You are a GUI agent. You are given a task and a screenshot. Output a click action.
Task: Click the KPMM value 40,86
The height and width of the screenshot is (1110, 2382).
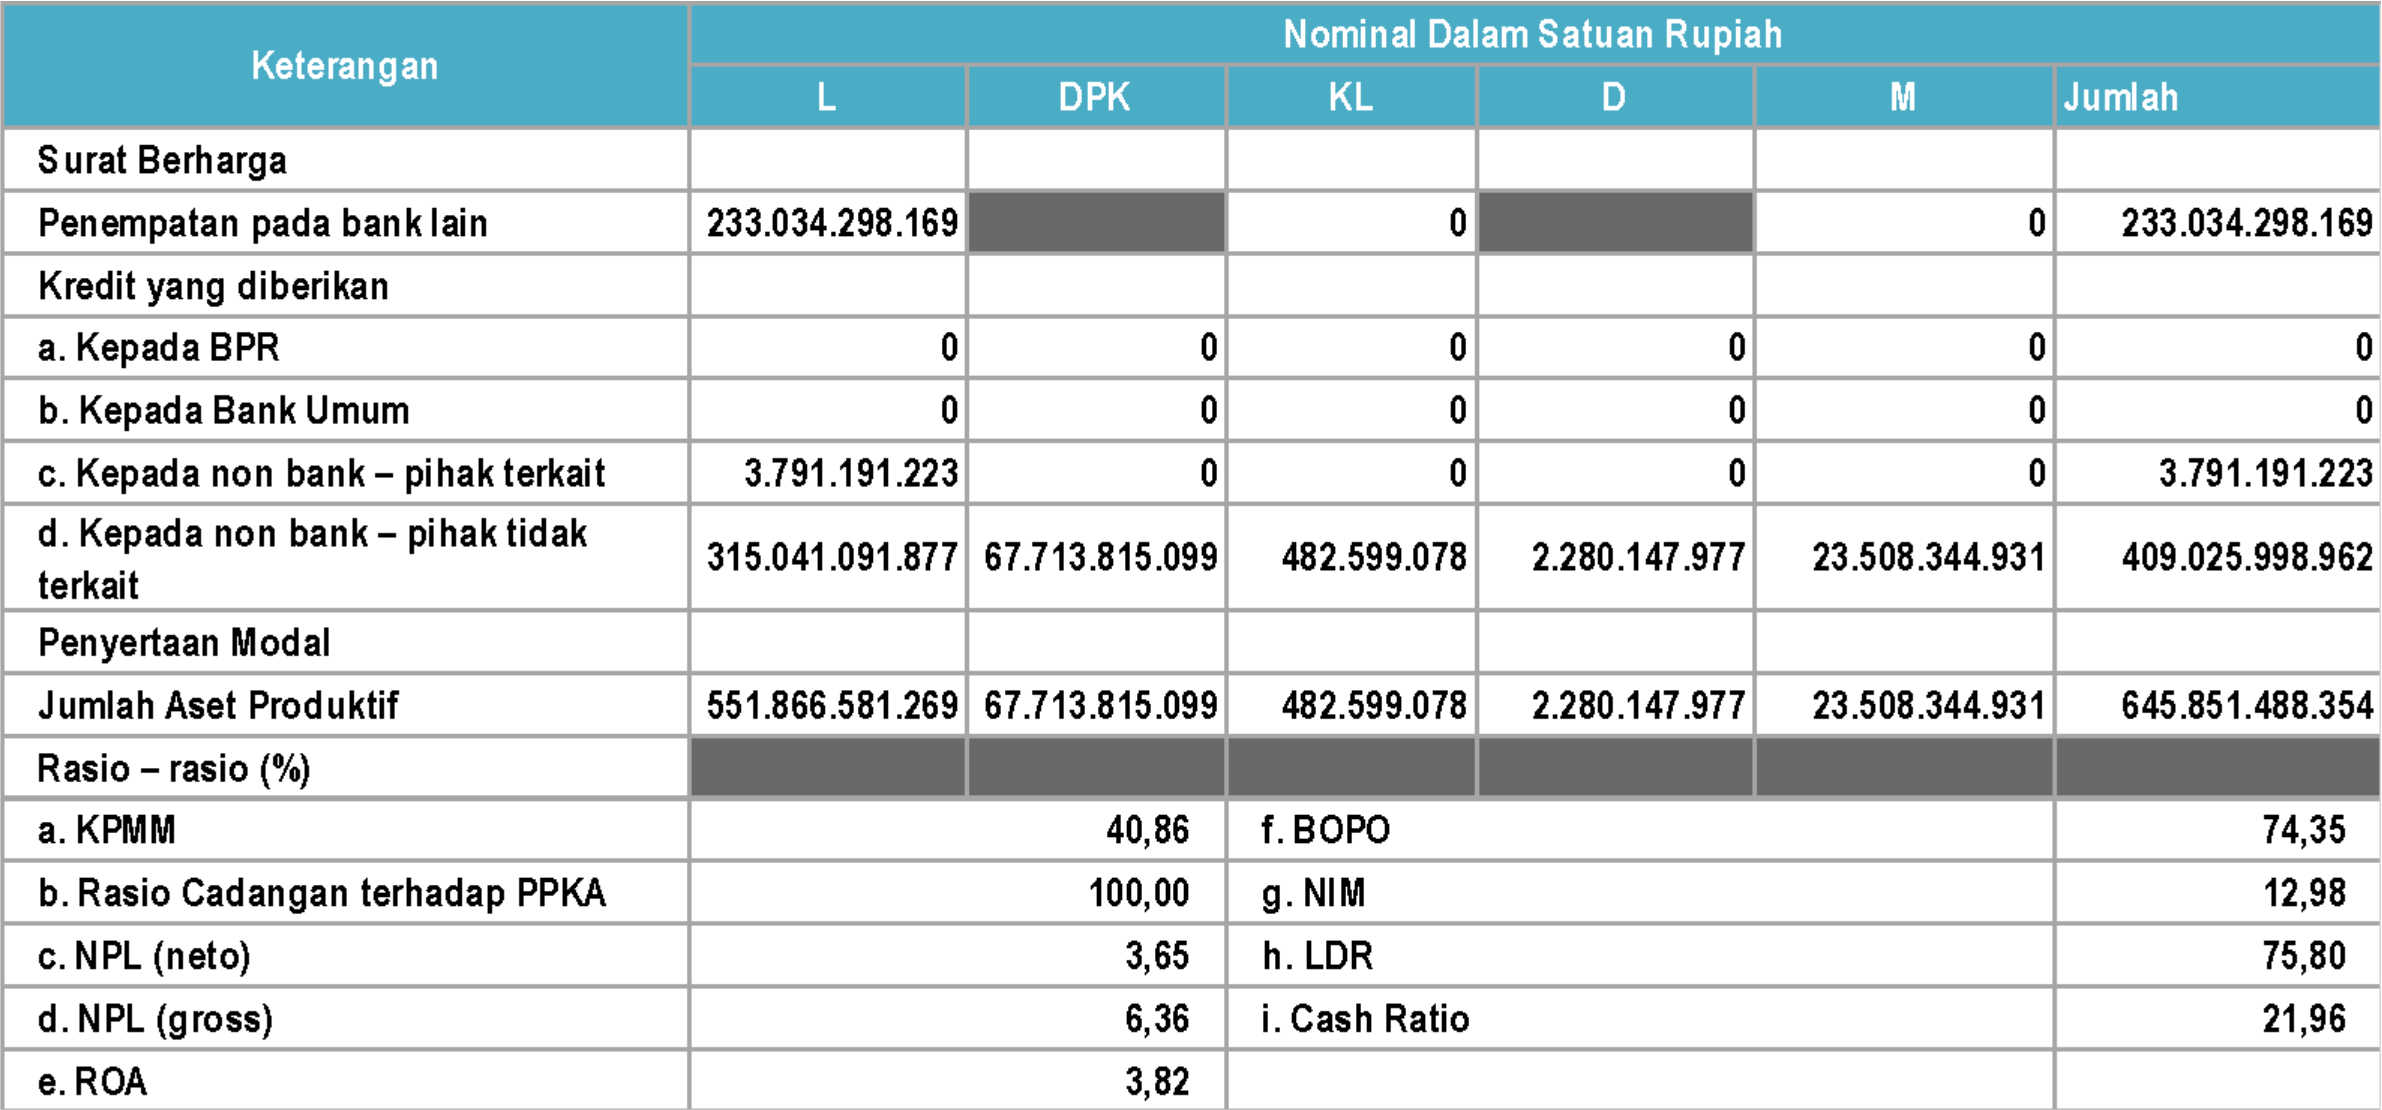point(1147,830)
